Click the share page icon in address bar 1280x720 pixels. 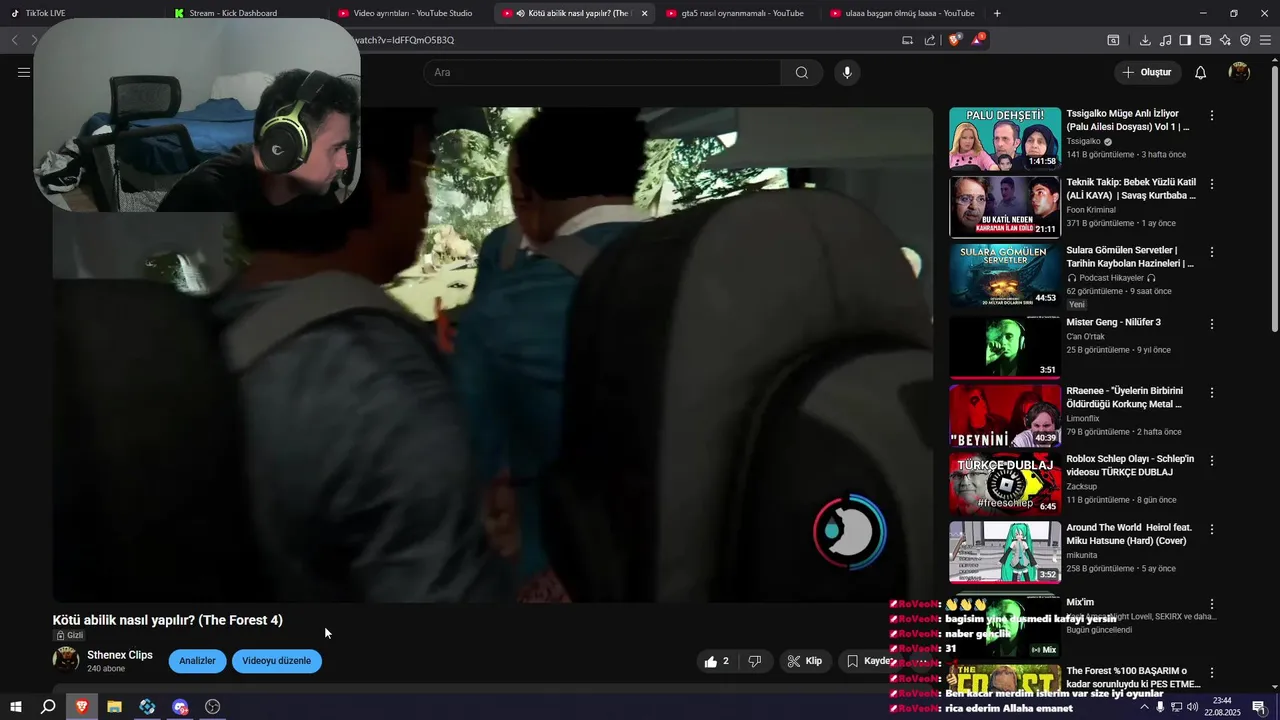[x=930, y=40]
